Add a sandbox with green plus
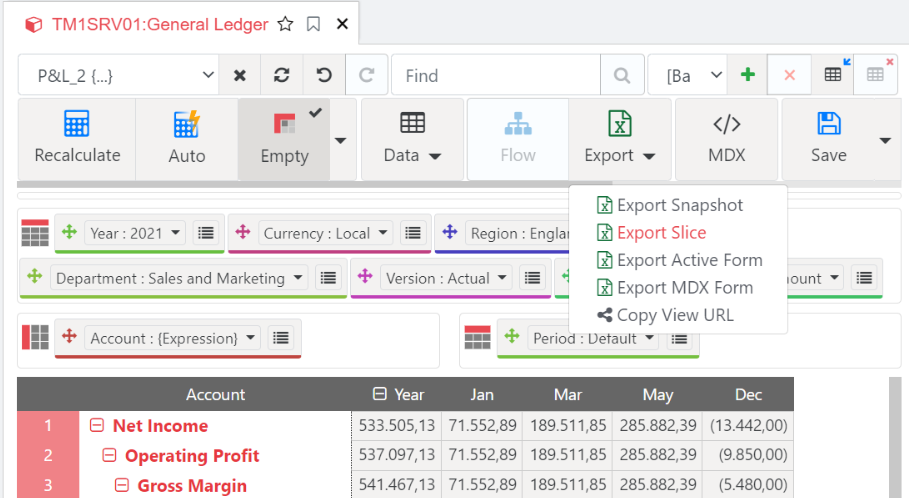909x498 pixels. pyautogui.click(x=748, y=75)
